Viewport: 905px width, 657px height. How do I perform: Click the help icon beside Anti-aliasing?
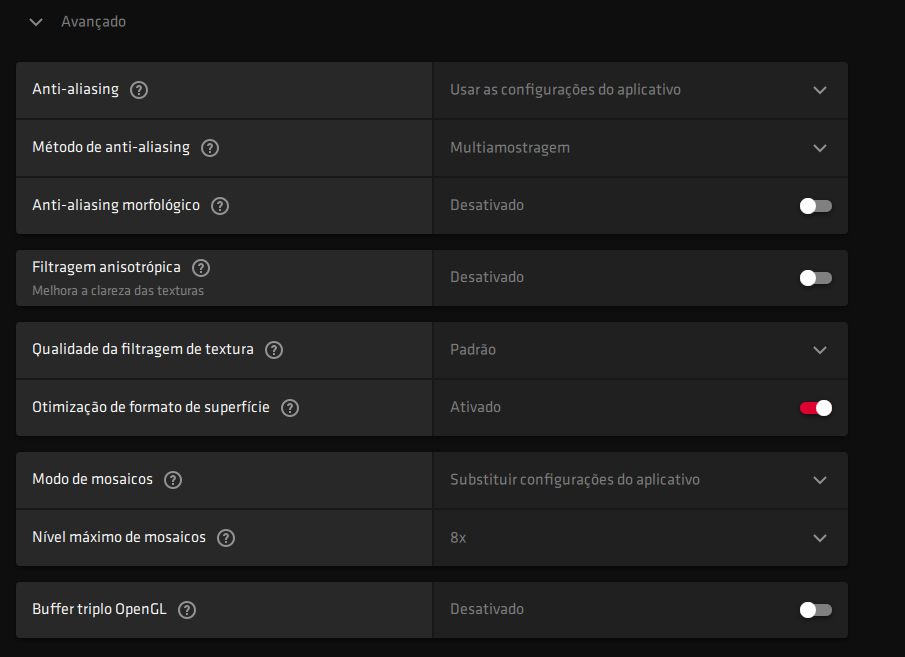pos(139,90)
